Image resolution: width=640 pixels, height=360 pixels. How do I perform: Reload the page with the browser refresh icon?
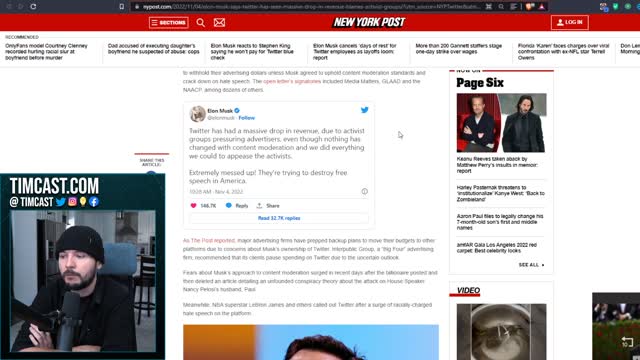(x=33, y=7)
